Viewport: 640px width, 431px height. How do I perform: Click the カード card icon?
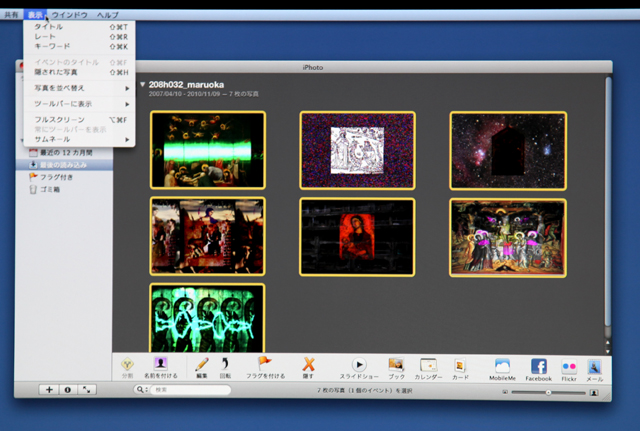(460, 365)
